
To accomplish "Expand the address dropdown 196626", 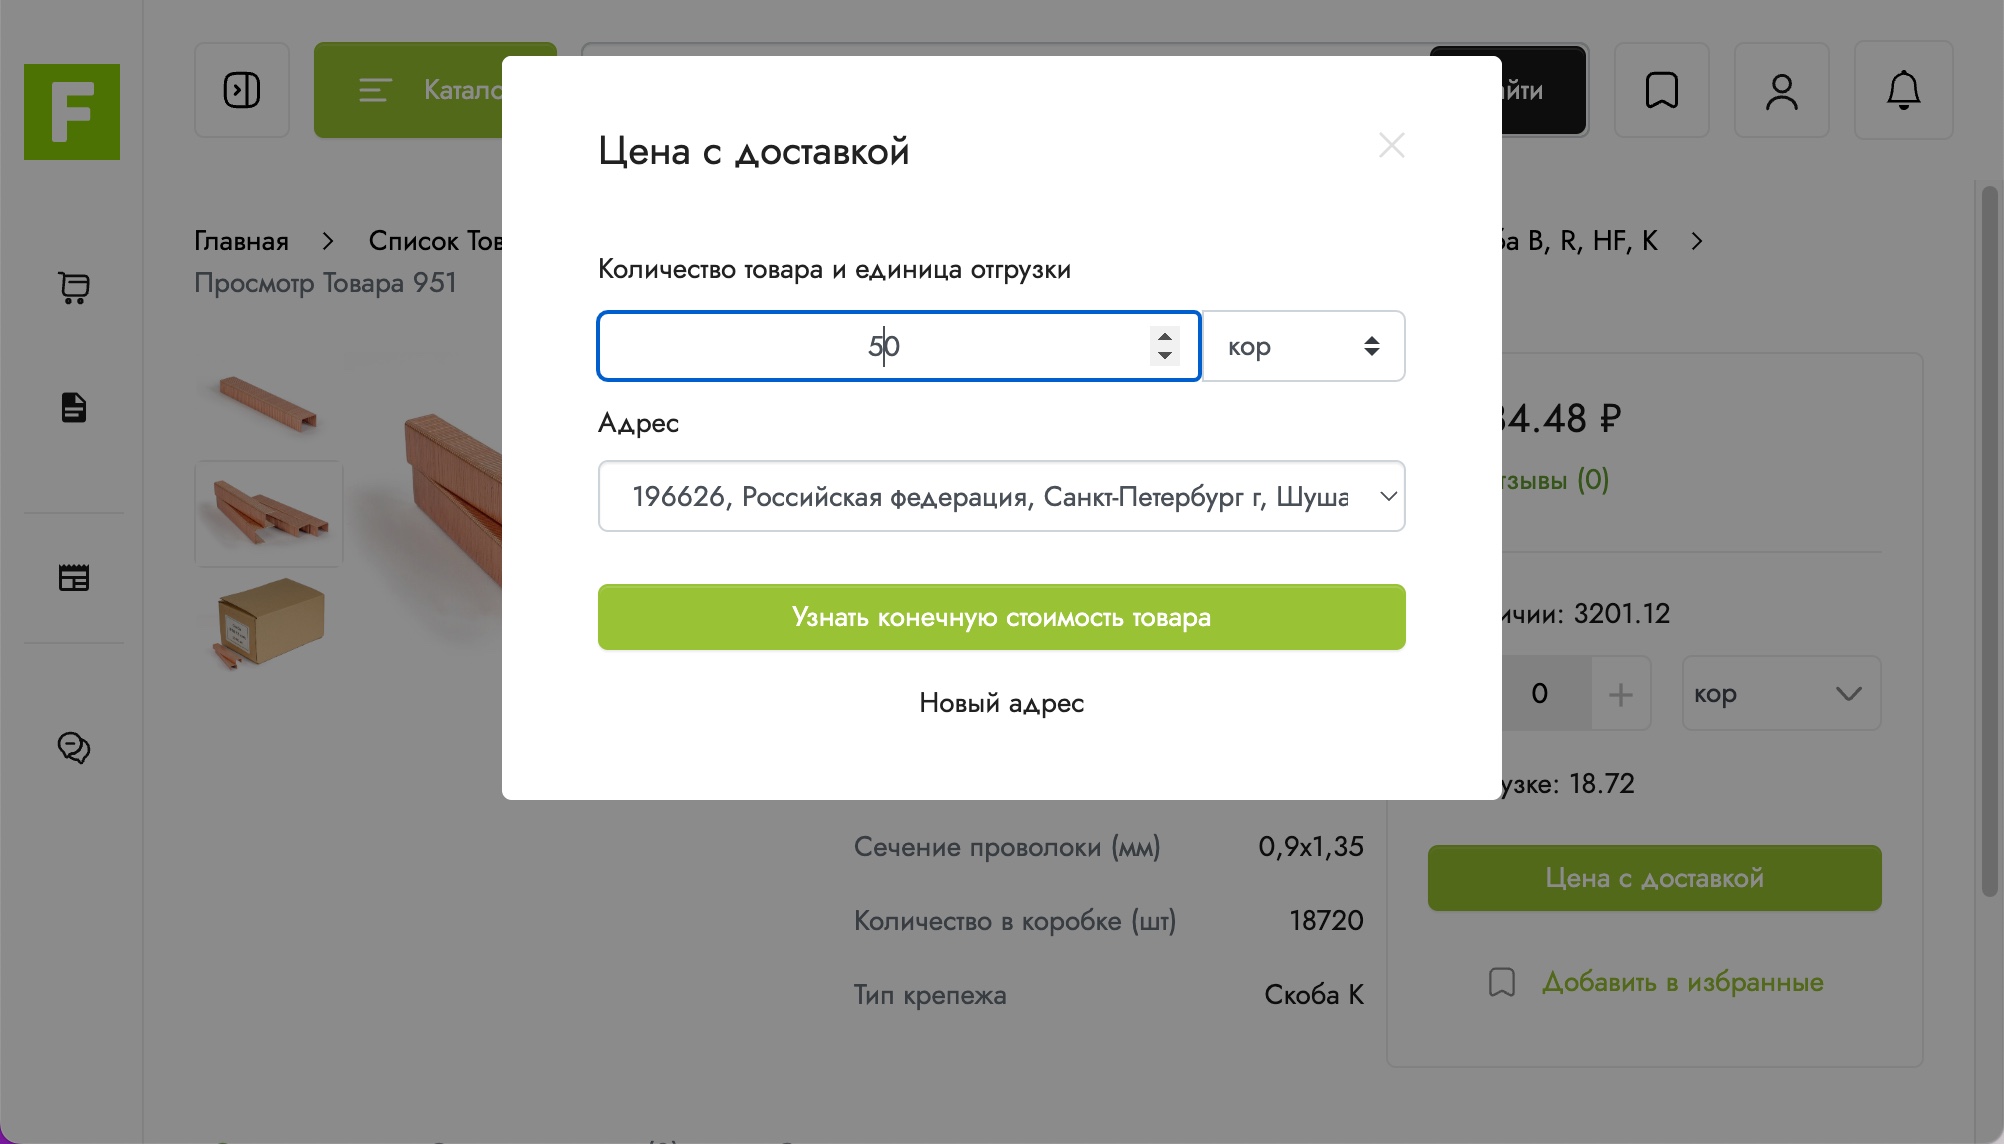I will click(1002, 496).
